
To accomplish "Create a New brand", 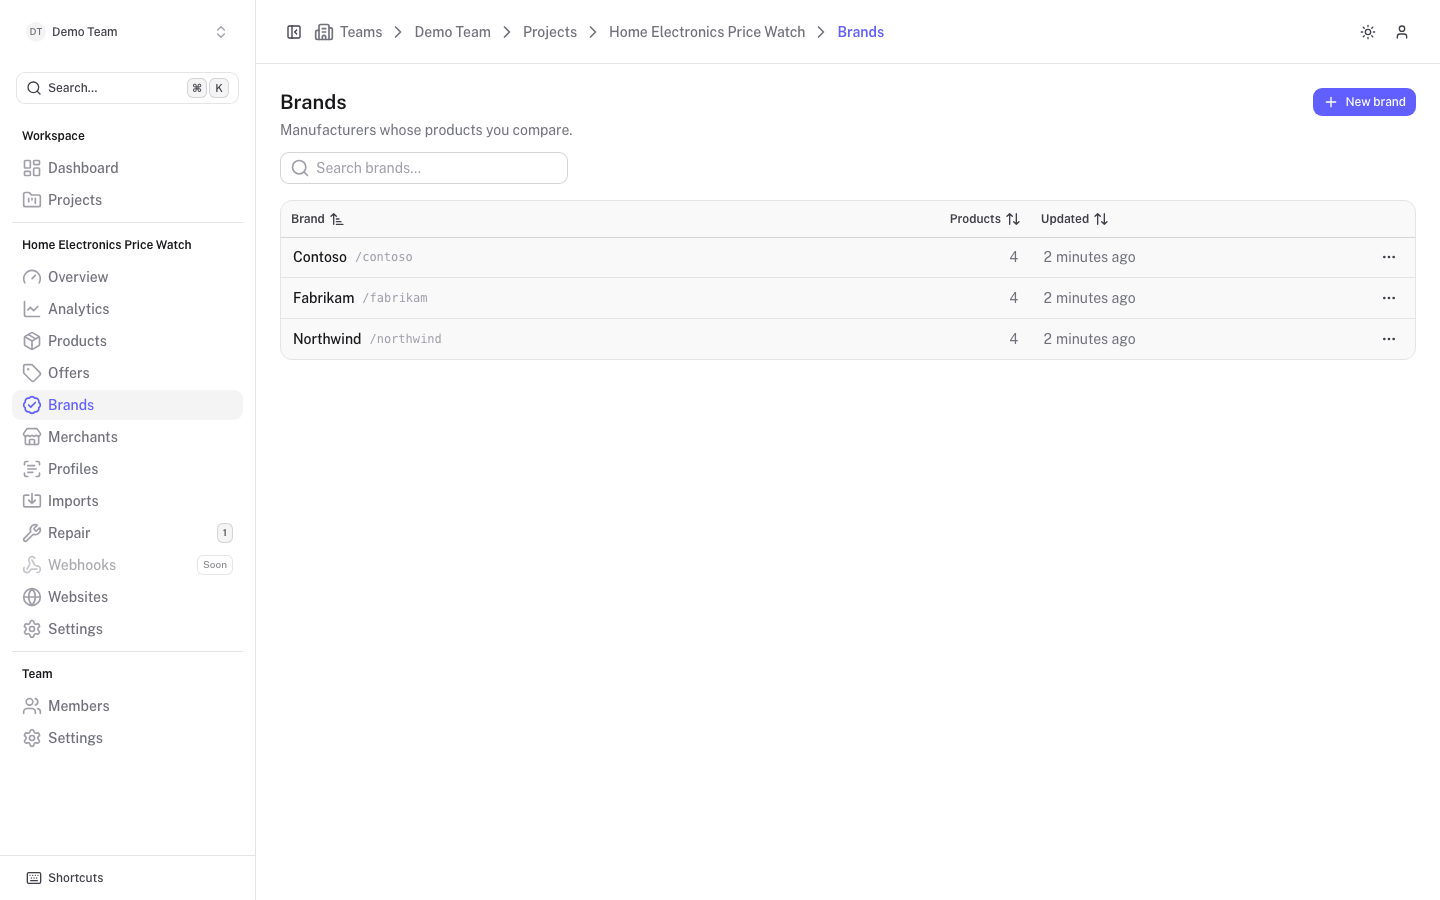I will click(x=1364, y=102).
